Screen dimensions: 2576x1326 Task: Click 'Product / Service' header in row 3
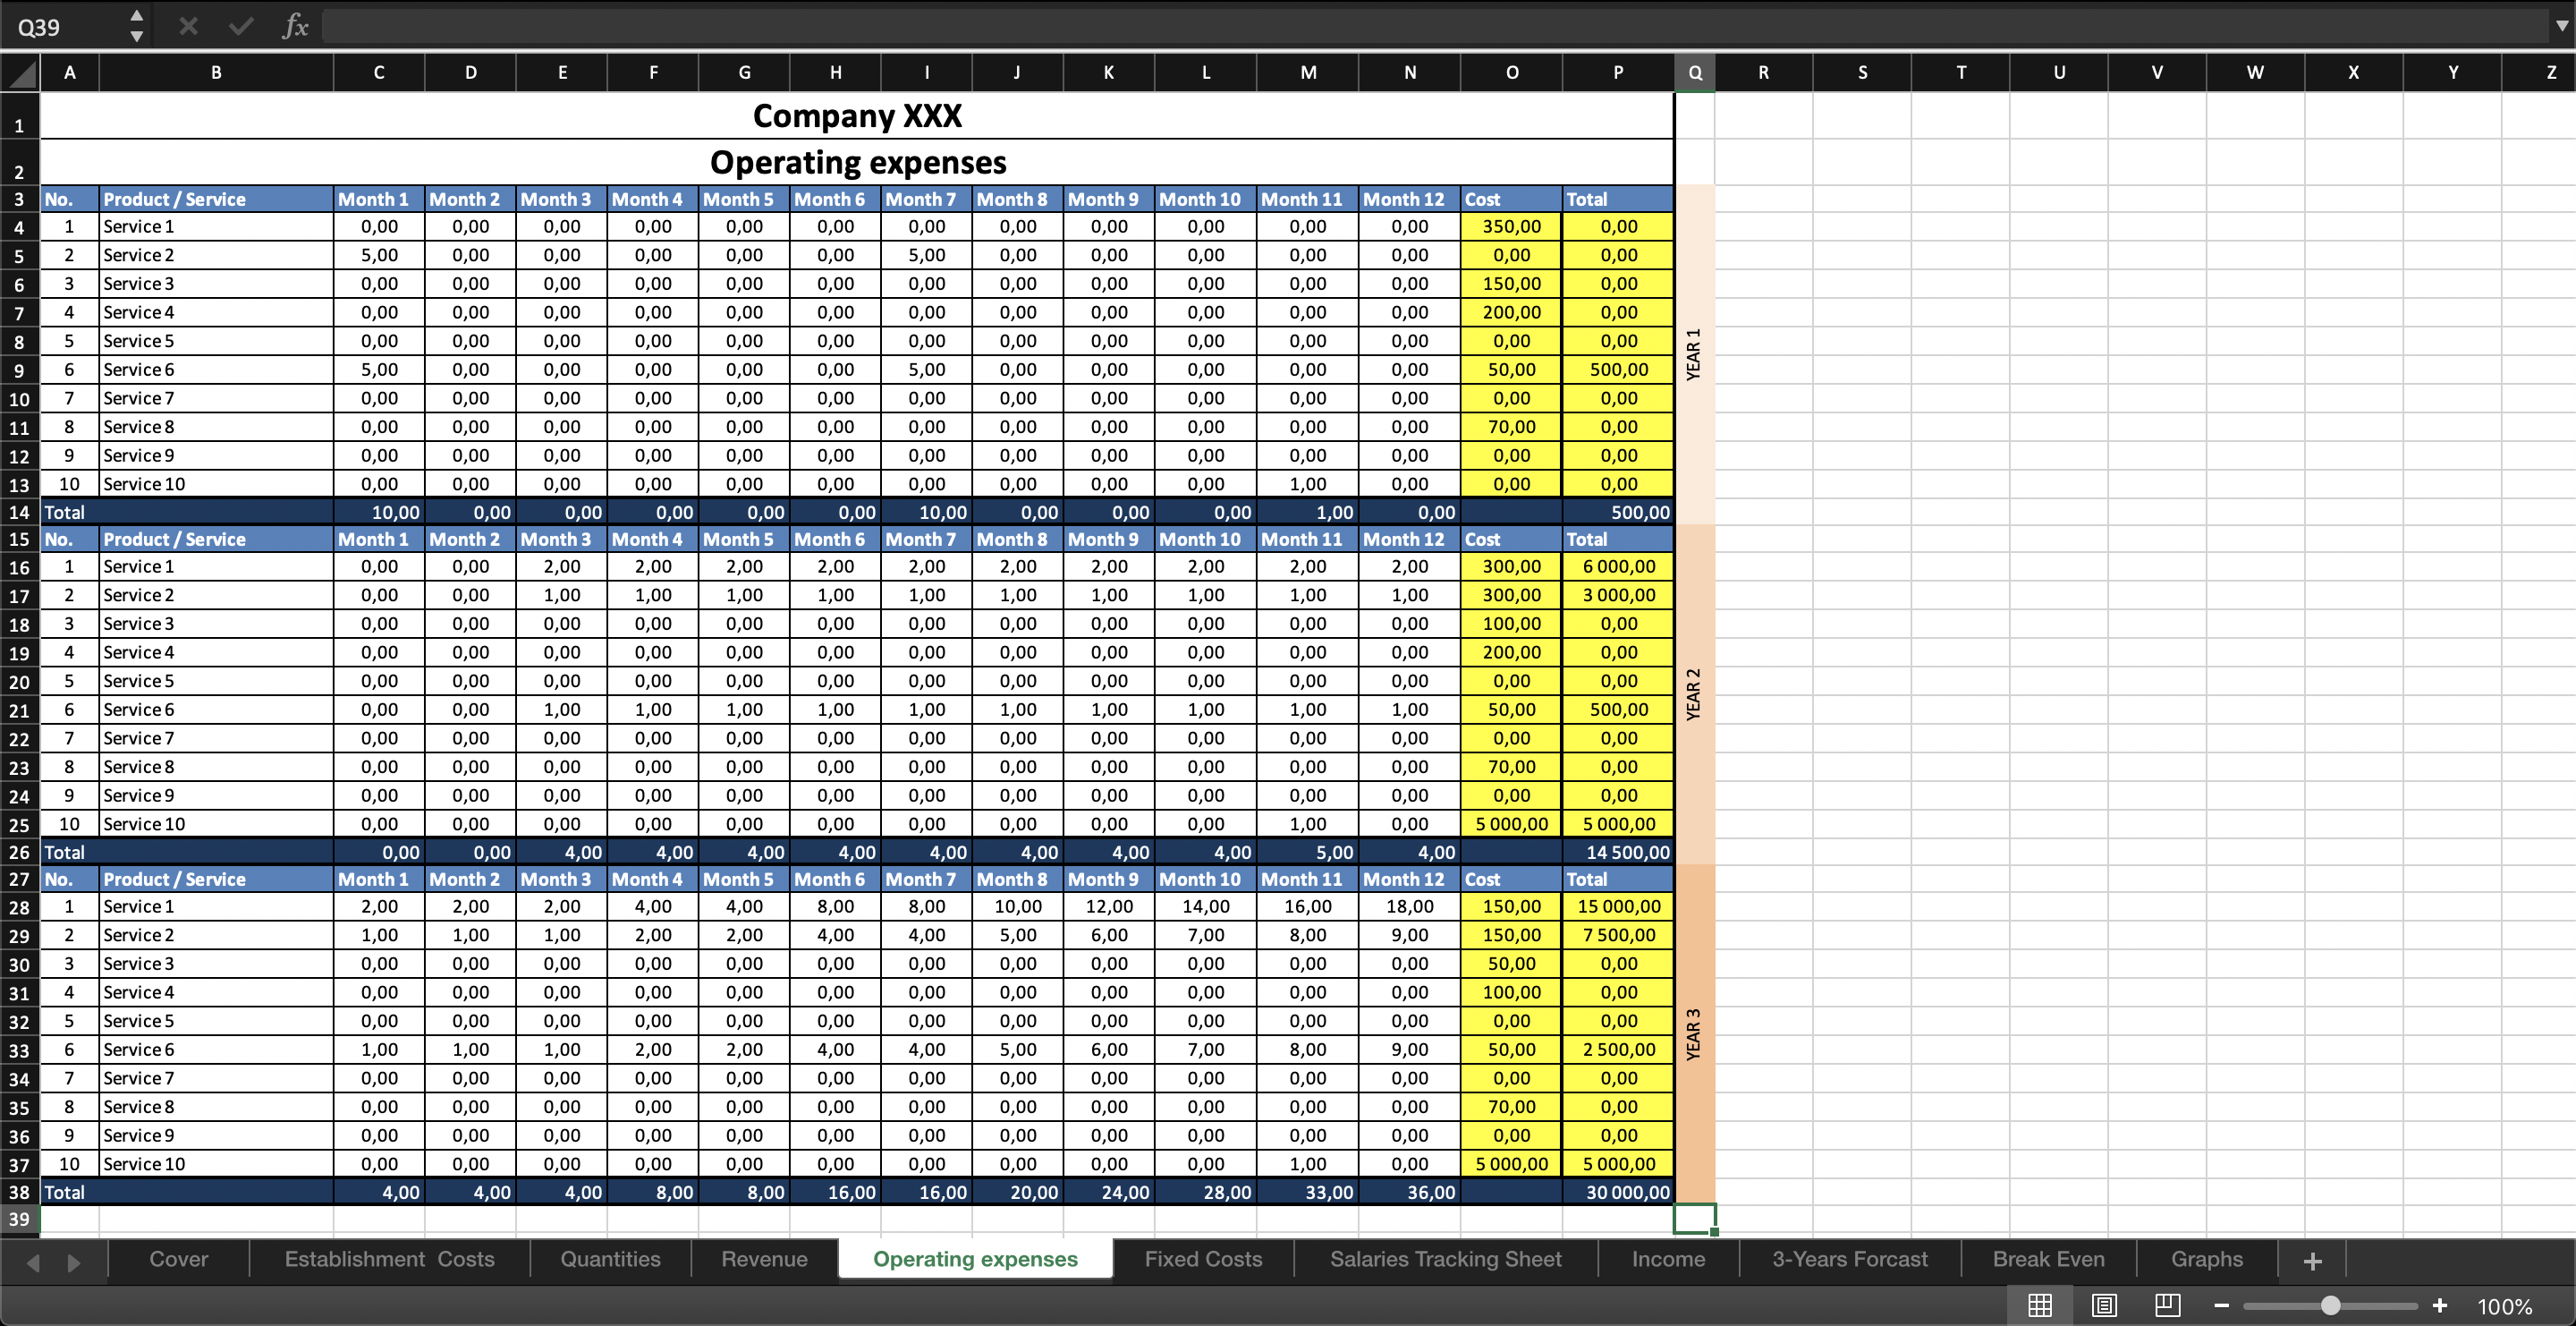216,199
